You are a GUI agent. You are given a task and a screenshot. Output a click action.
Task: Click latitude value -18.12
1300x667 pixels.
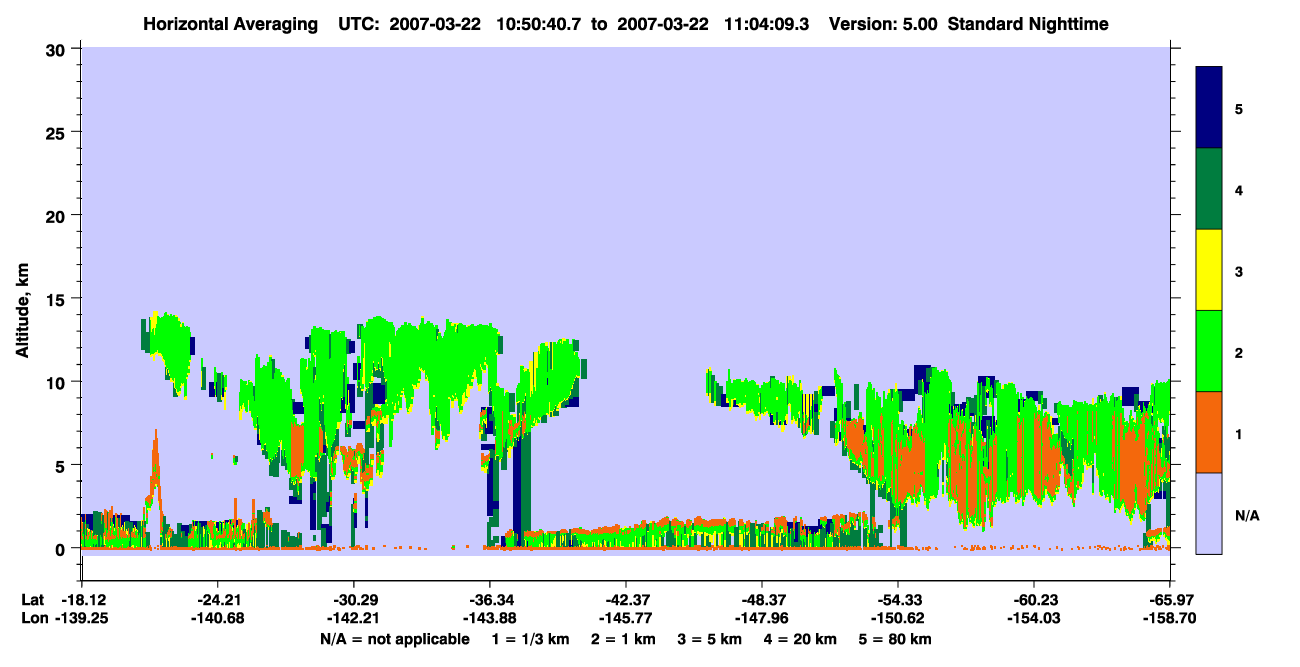point(82,600)
